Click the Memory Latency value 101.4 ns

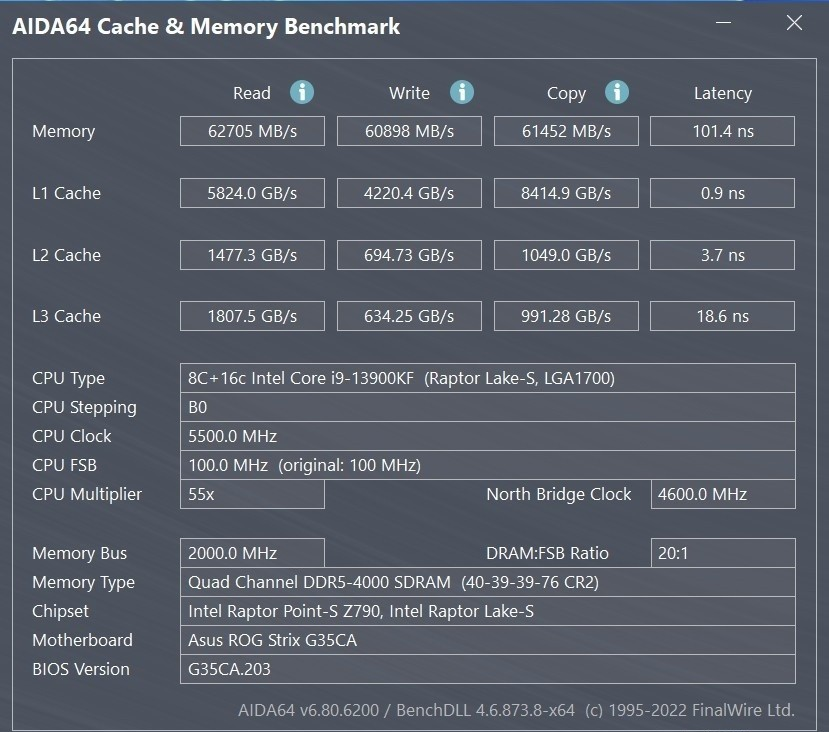click(722, 131)
